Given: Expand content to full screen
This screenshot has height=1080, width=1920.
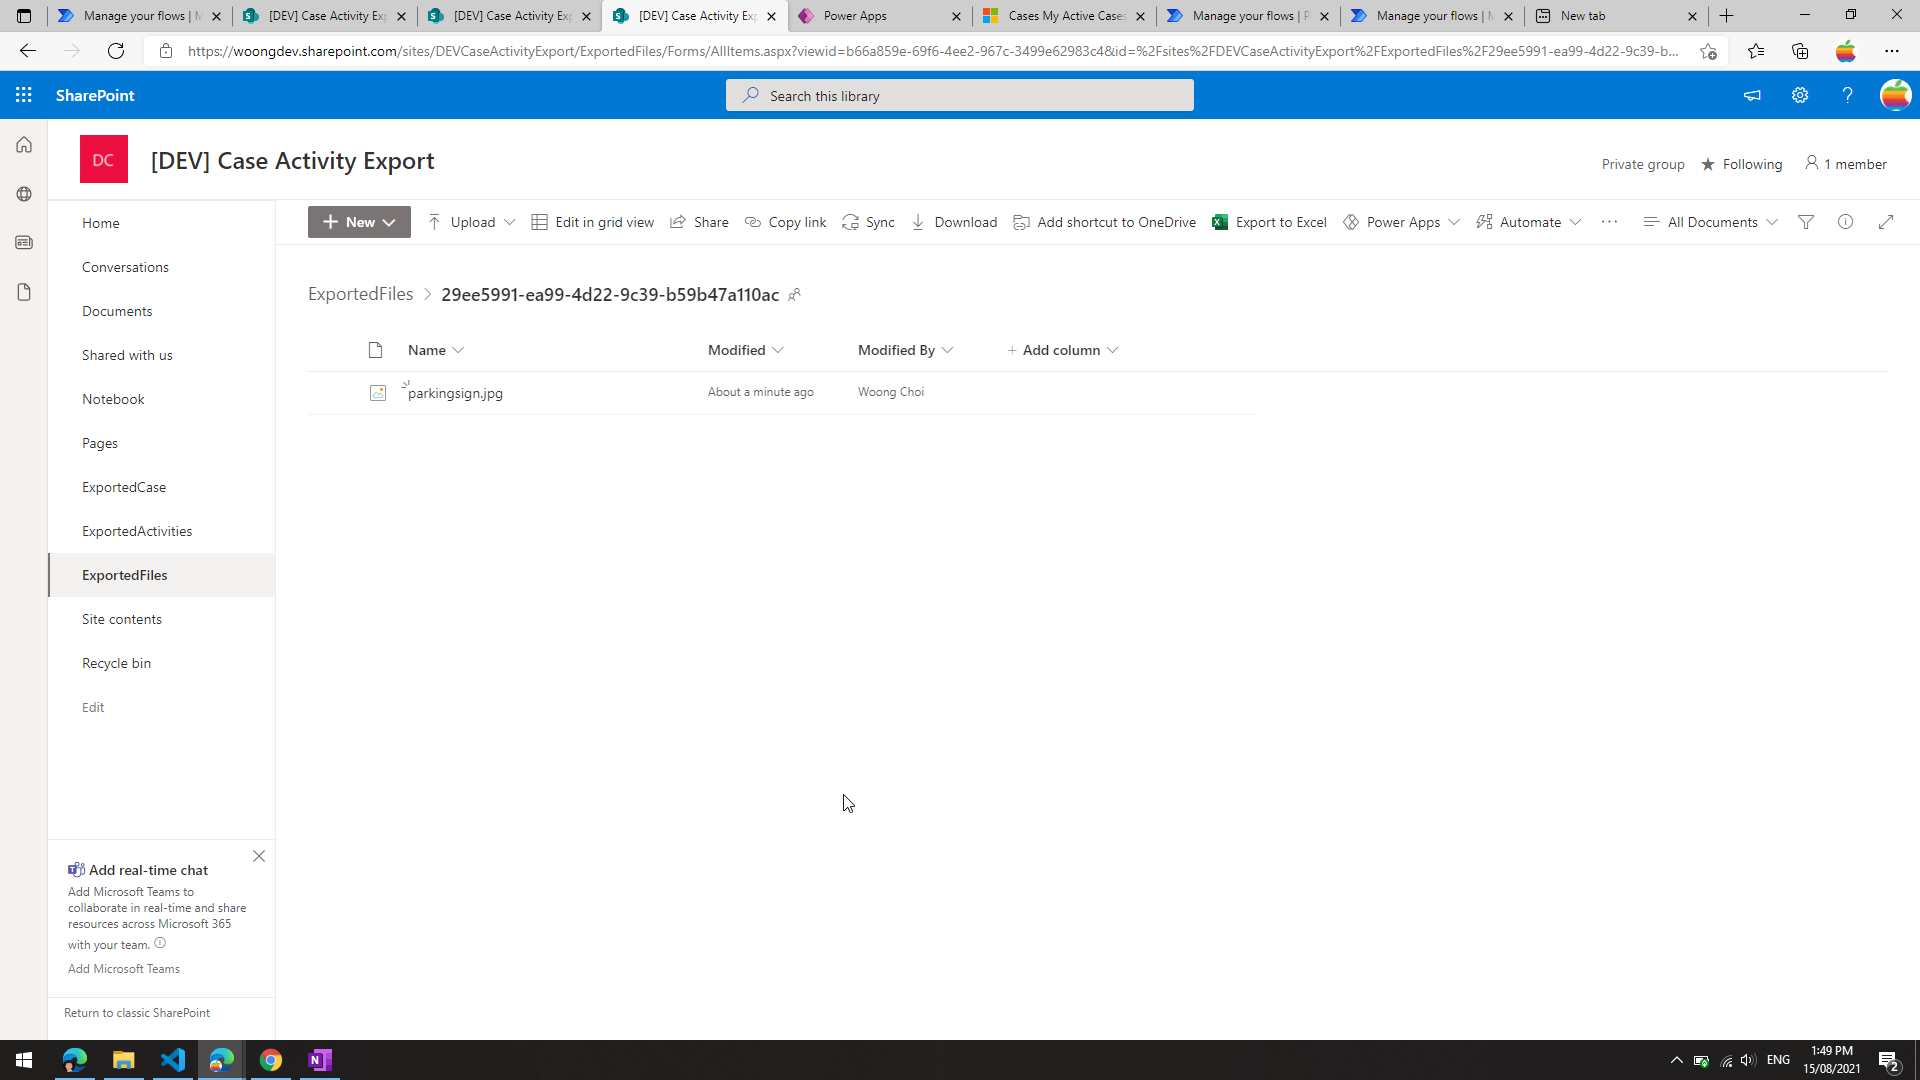Looking at the screenshot, I should click(1886, 222).
